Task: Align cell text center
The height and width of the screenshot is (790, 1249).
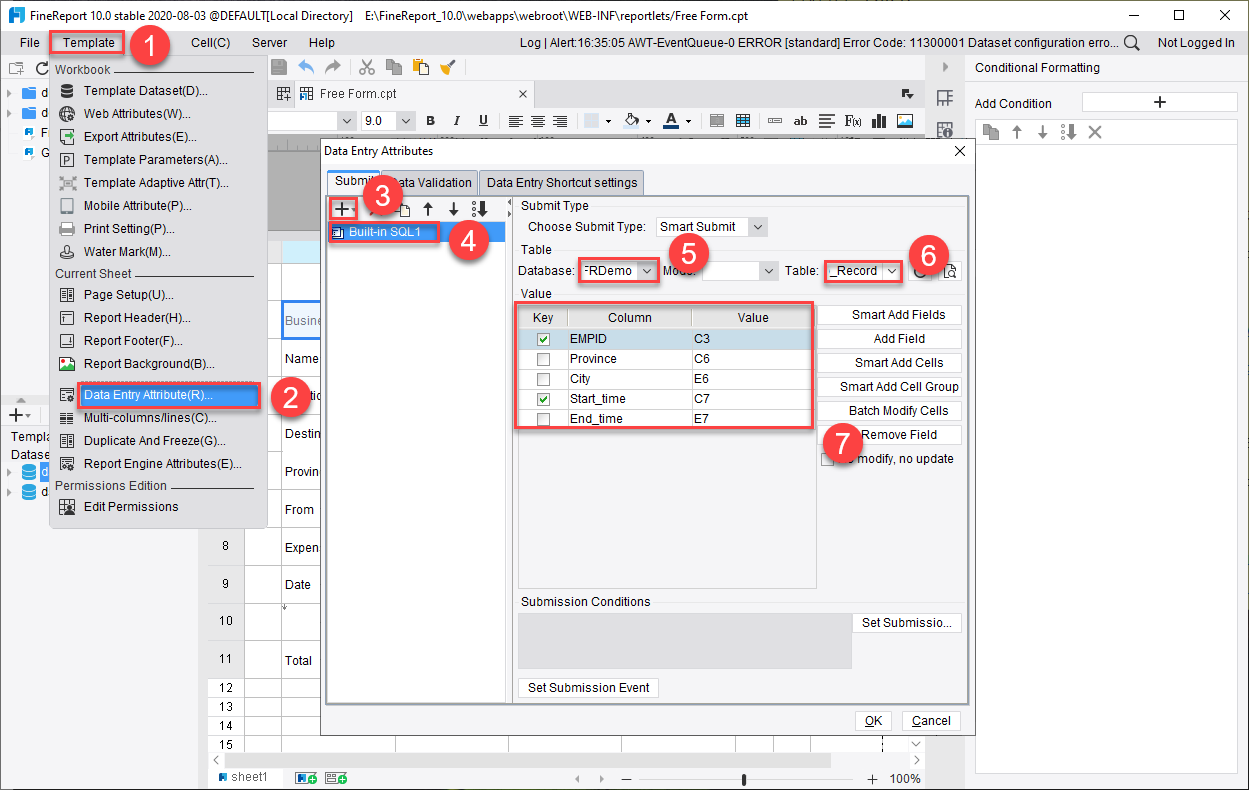Action: (538, 121)
